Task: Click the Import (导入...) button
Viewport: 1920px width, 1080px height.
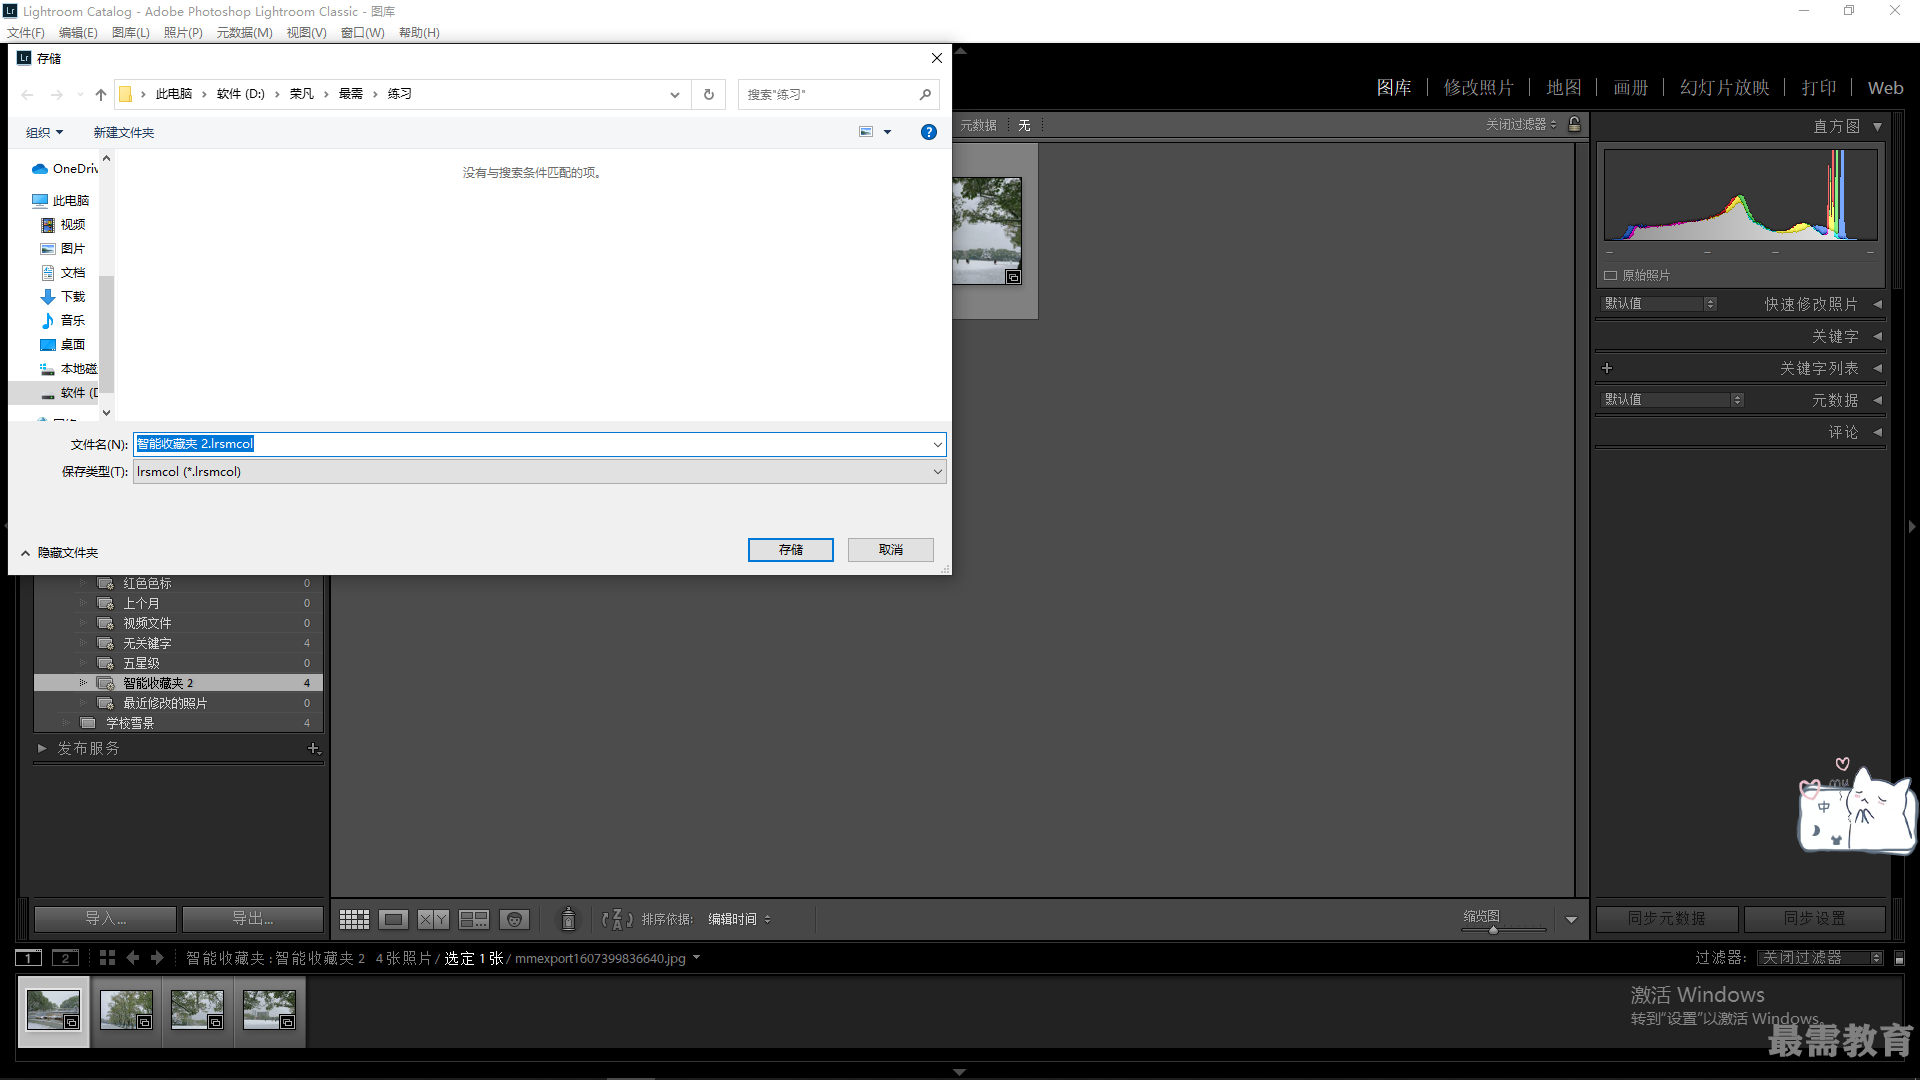Action: point(105,919)
